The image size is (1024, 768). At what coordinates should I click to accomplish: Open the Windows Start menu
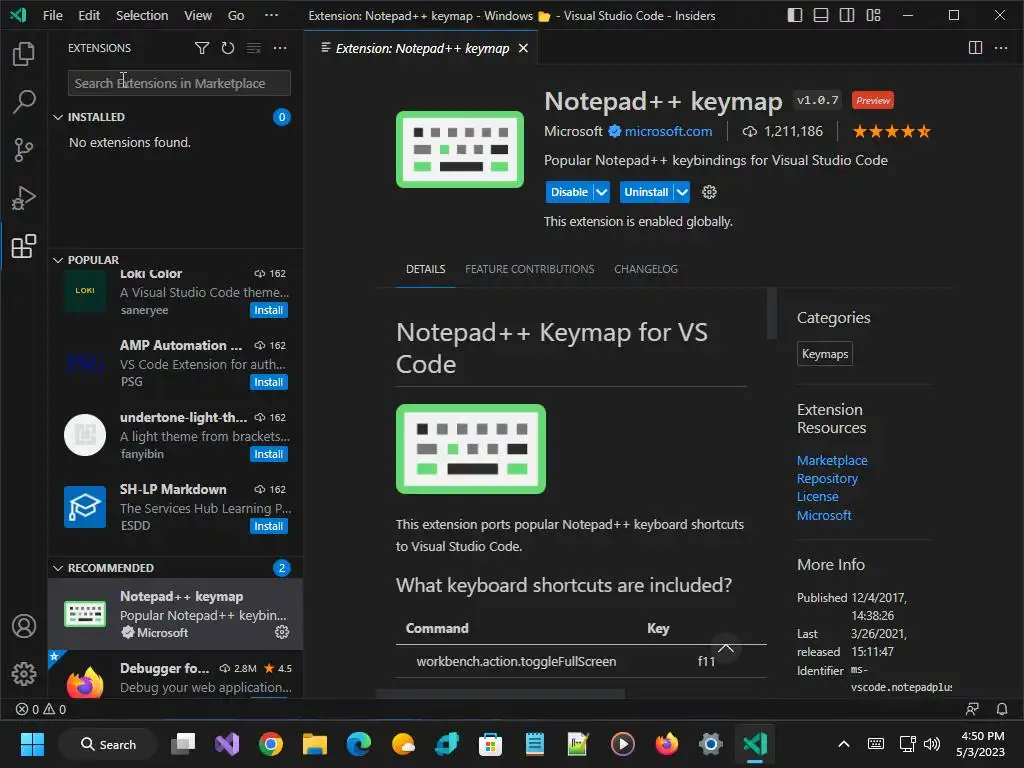[32, 744]
